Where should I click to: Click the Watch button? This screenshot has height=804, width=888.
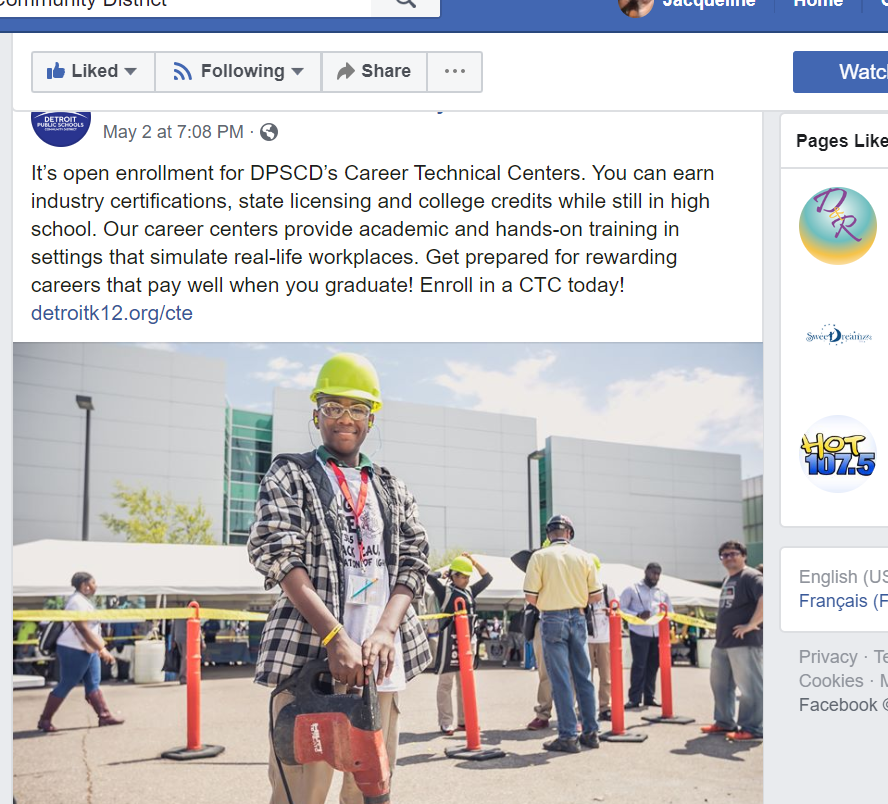(x=840, y=72)
